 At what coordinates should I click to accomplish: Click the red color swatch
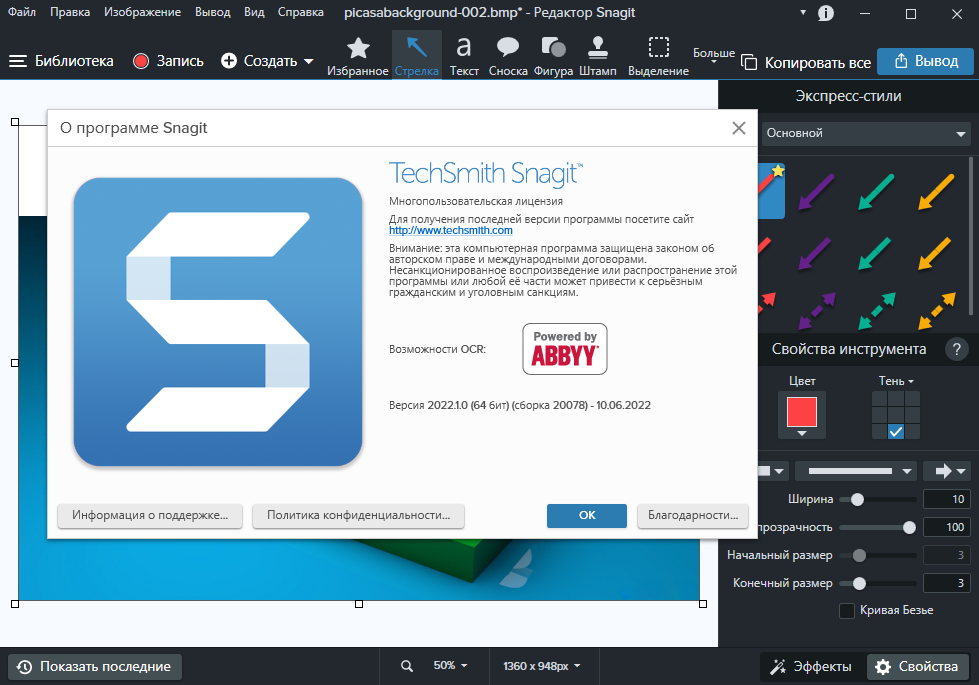click(x=802, y=411)
